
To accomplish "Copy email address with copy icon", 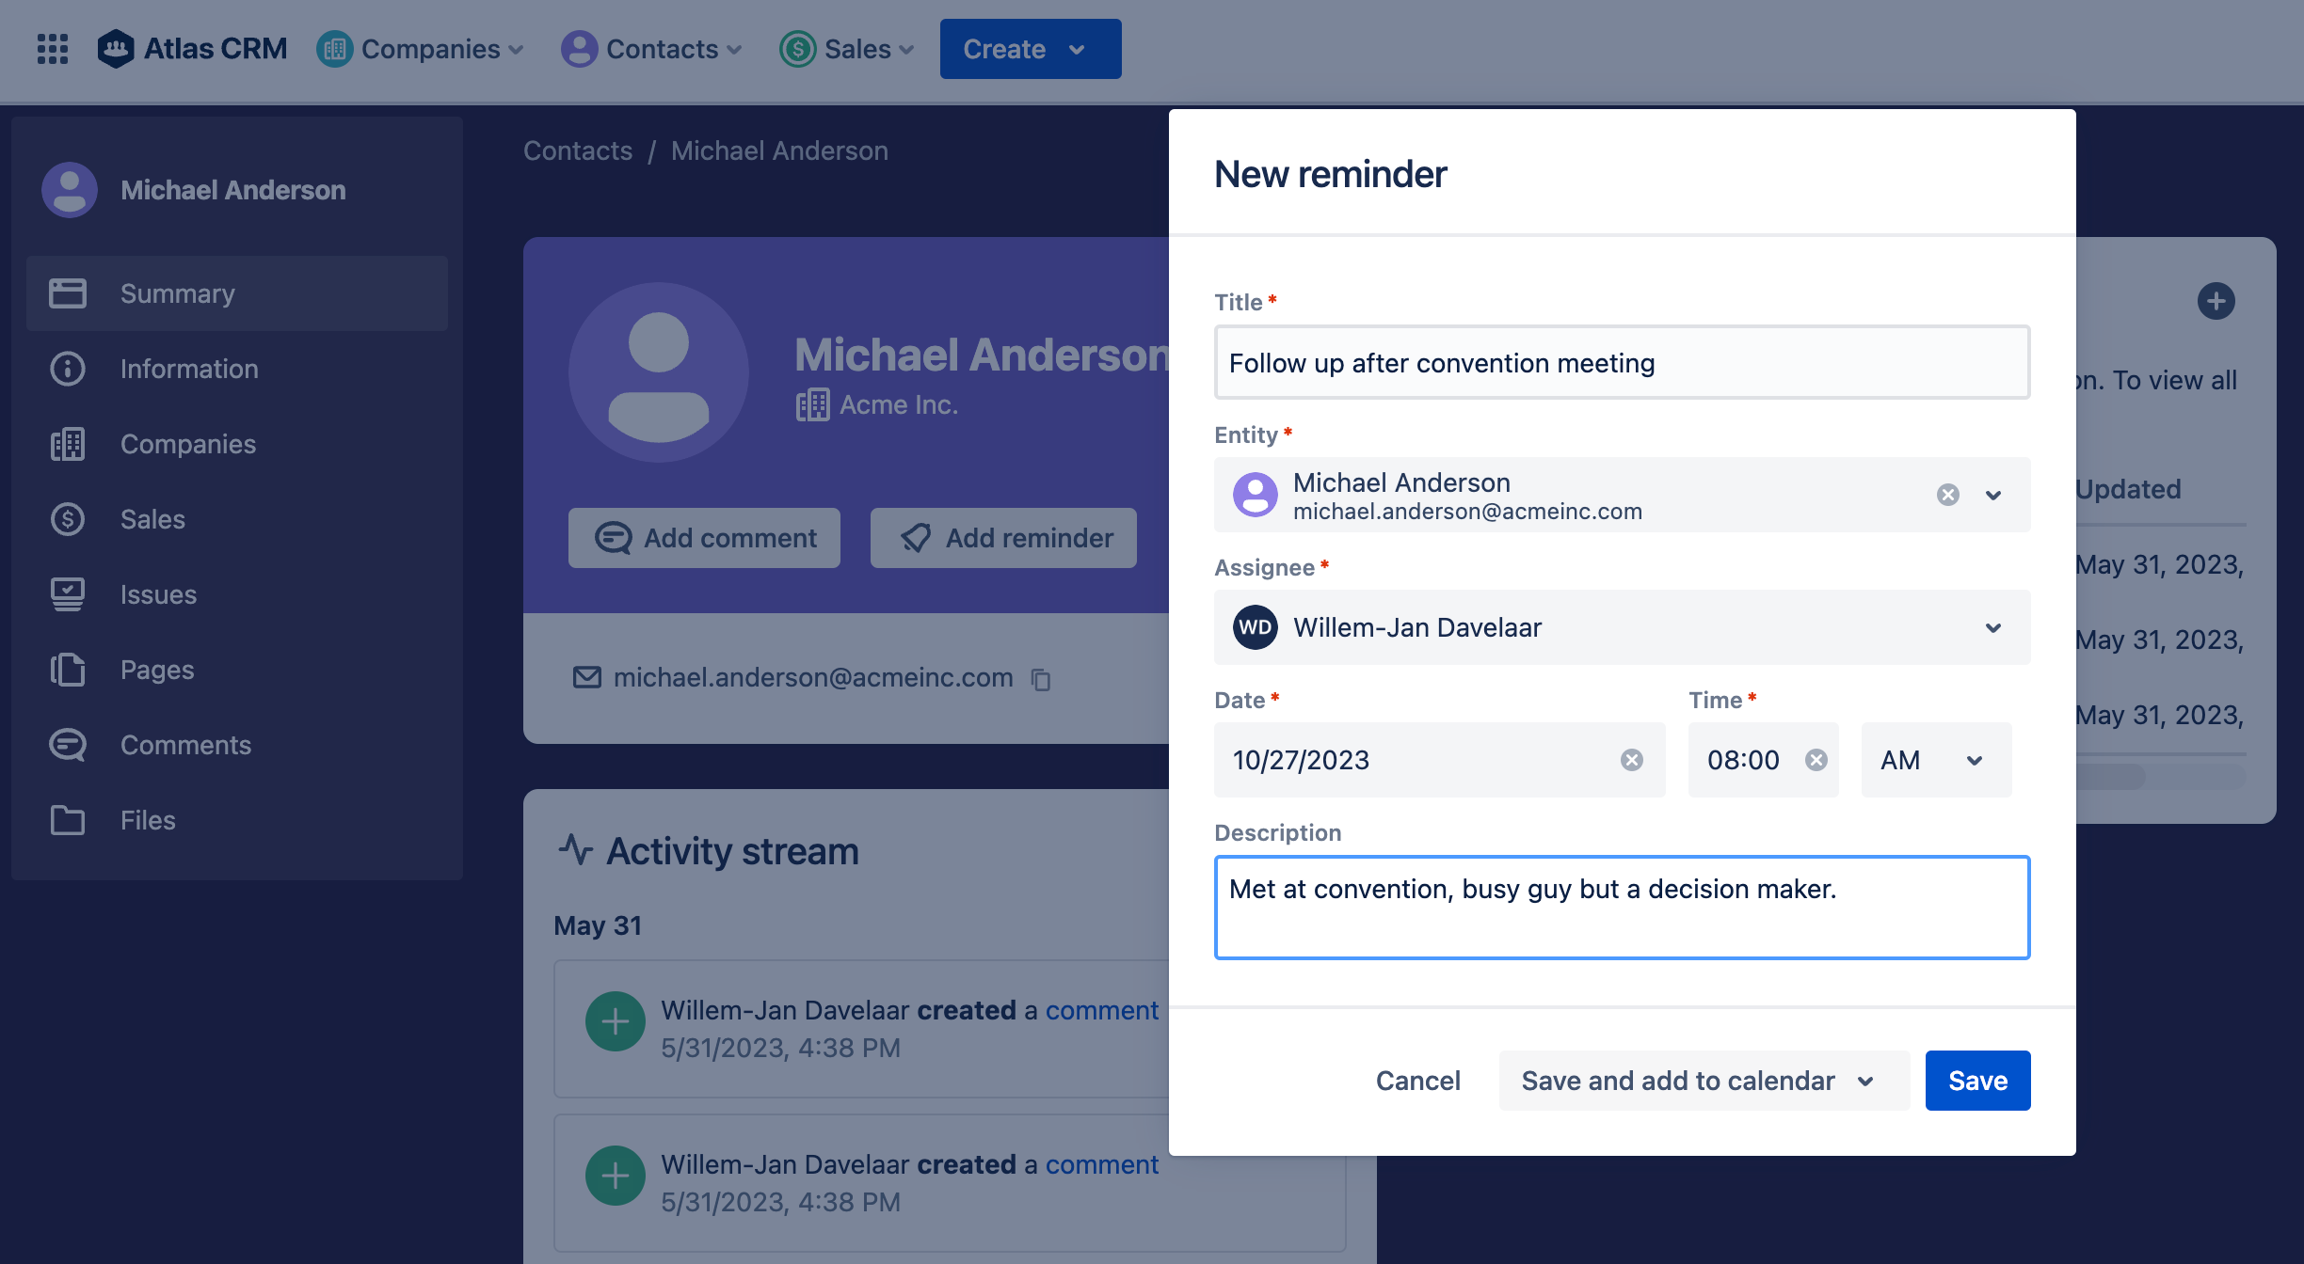I will point(1041,679).
